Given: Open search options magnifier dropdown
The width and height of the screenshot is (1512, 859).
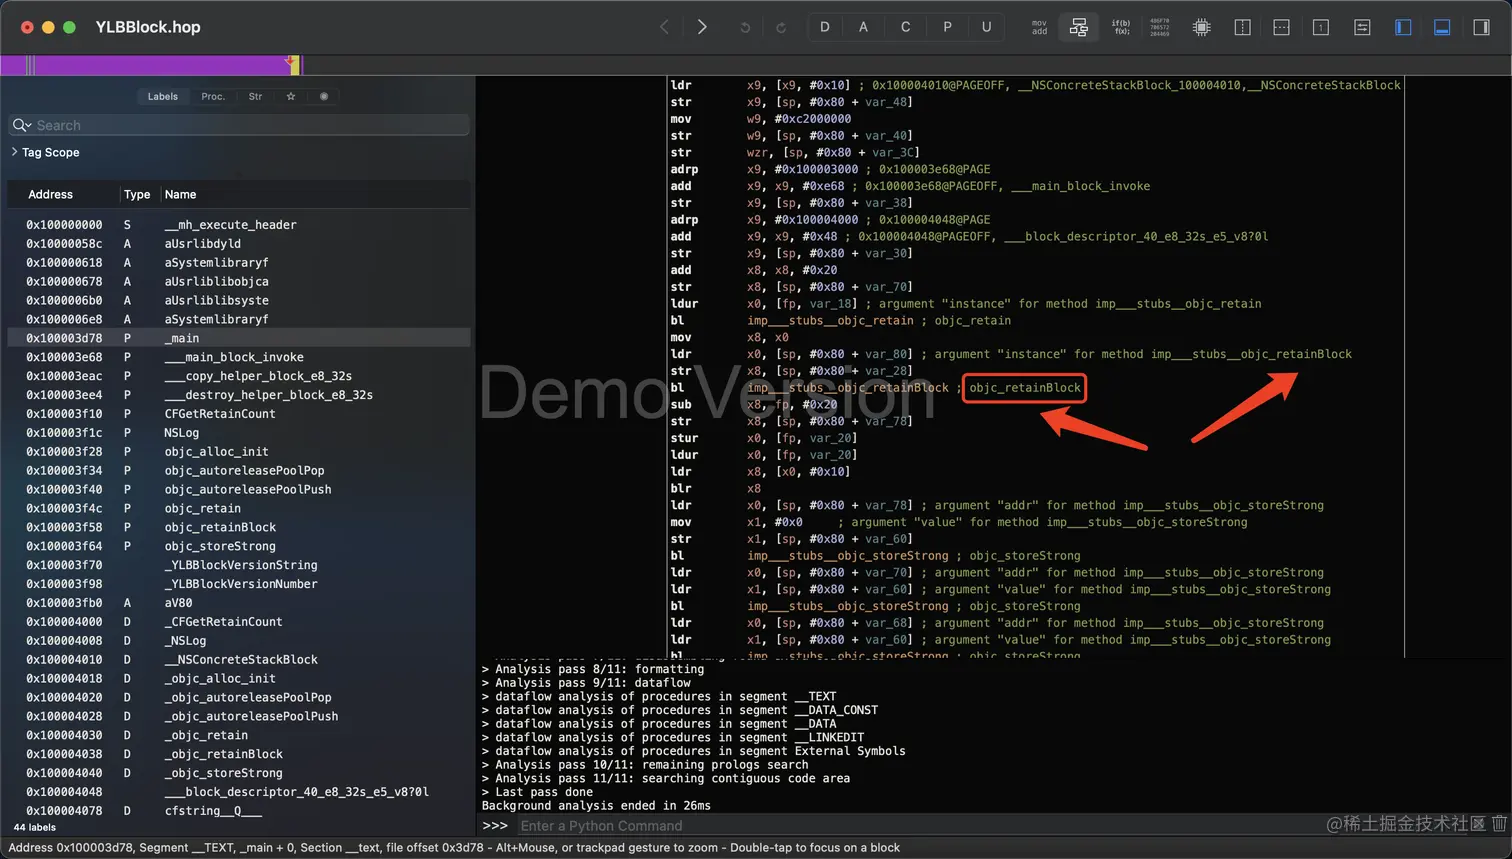Looking at the screenshot, I should [21, 125].
